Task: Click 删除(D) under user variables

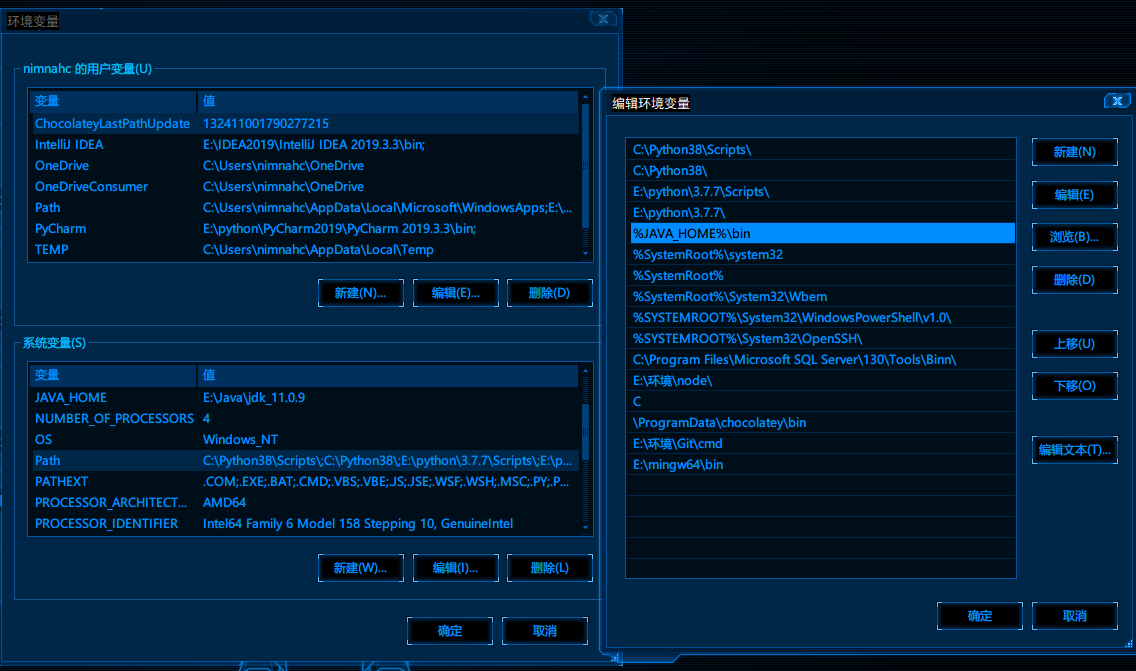Action: click(x=550, y=293)
